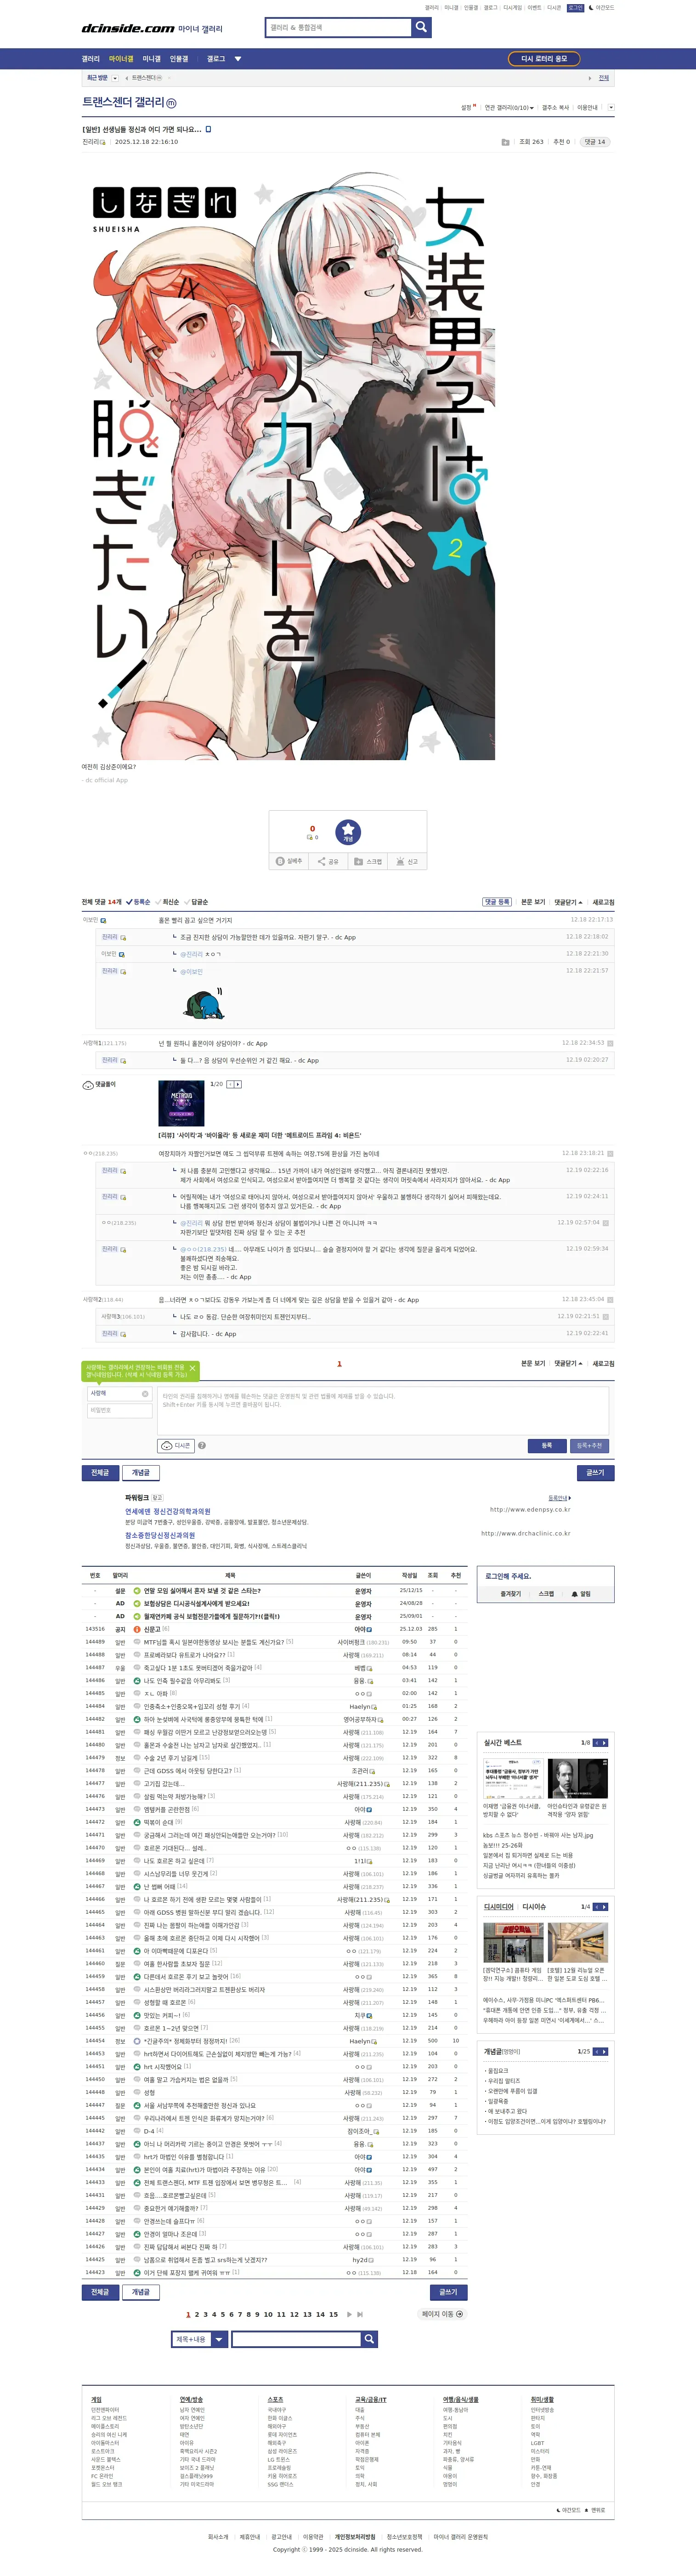
Task: Open the dcinside.com logo homepage
Action: [128, 29]
